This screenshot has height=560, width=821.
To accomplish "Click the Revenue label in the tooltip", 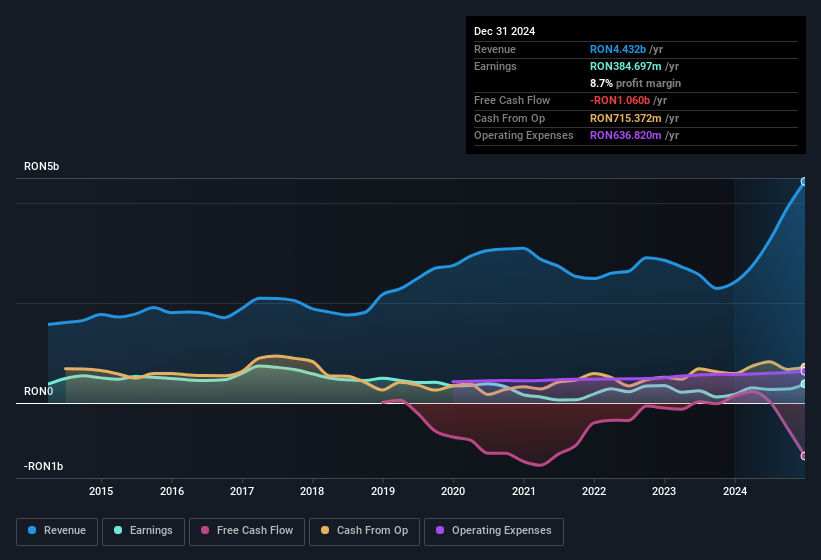I will click(495, 49).
